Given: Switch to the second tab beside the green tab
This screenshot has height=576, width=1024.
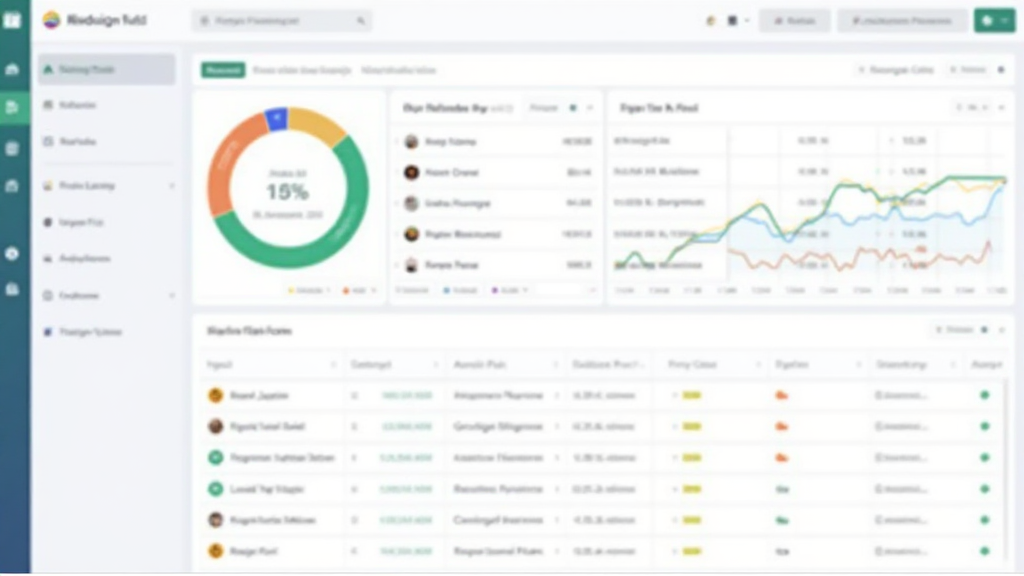Looking at the screenshot, I should [x=301, y=70].
